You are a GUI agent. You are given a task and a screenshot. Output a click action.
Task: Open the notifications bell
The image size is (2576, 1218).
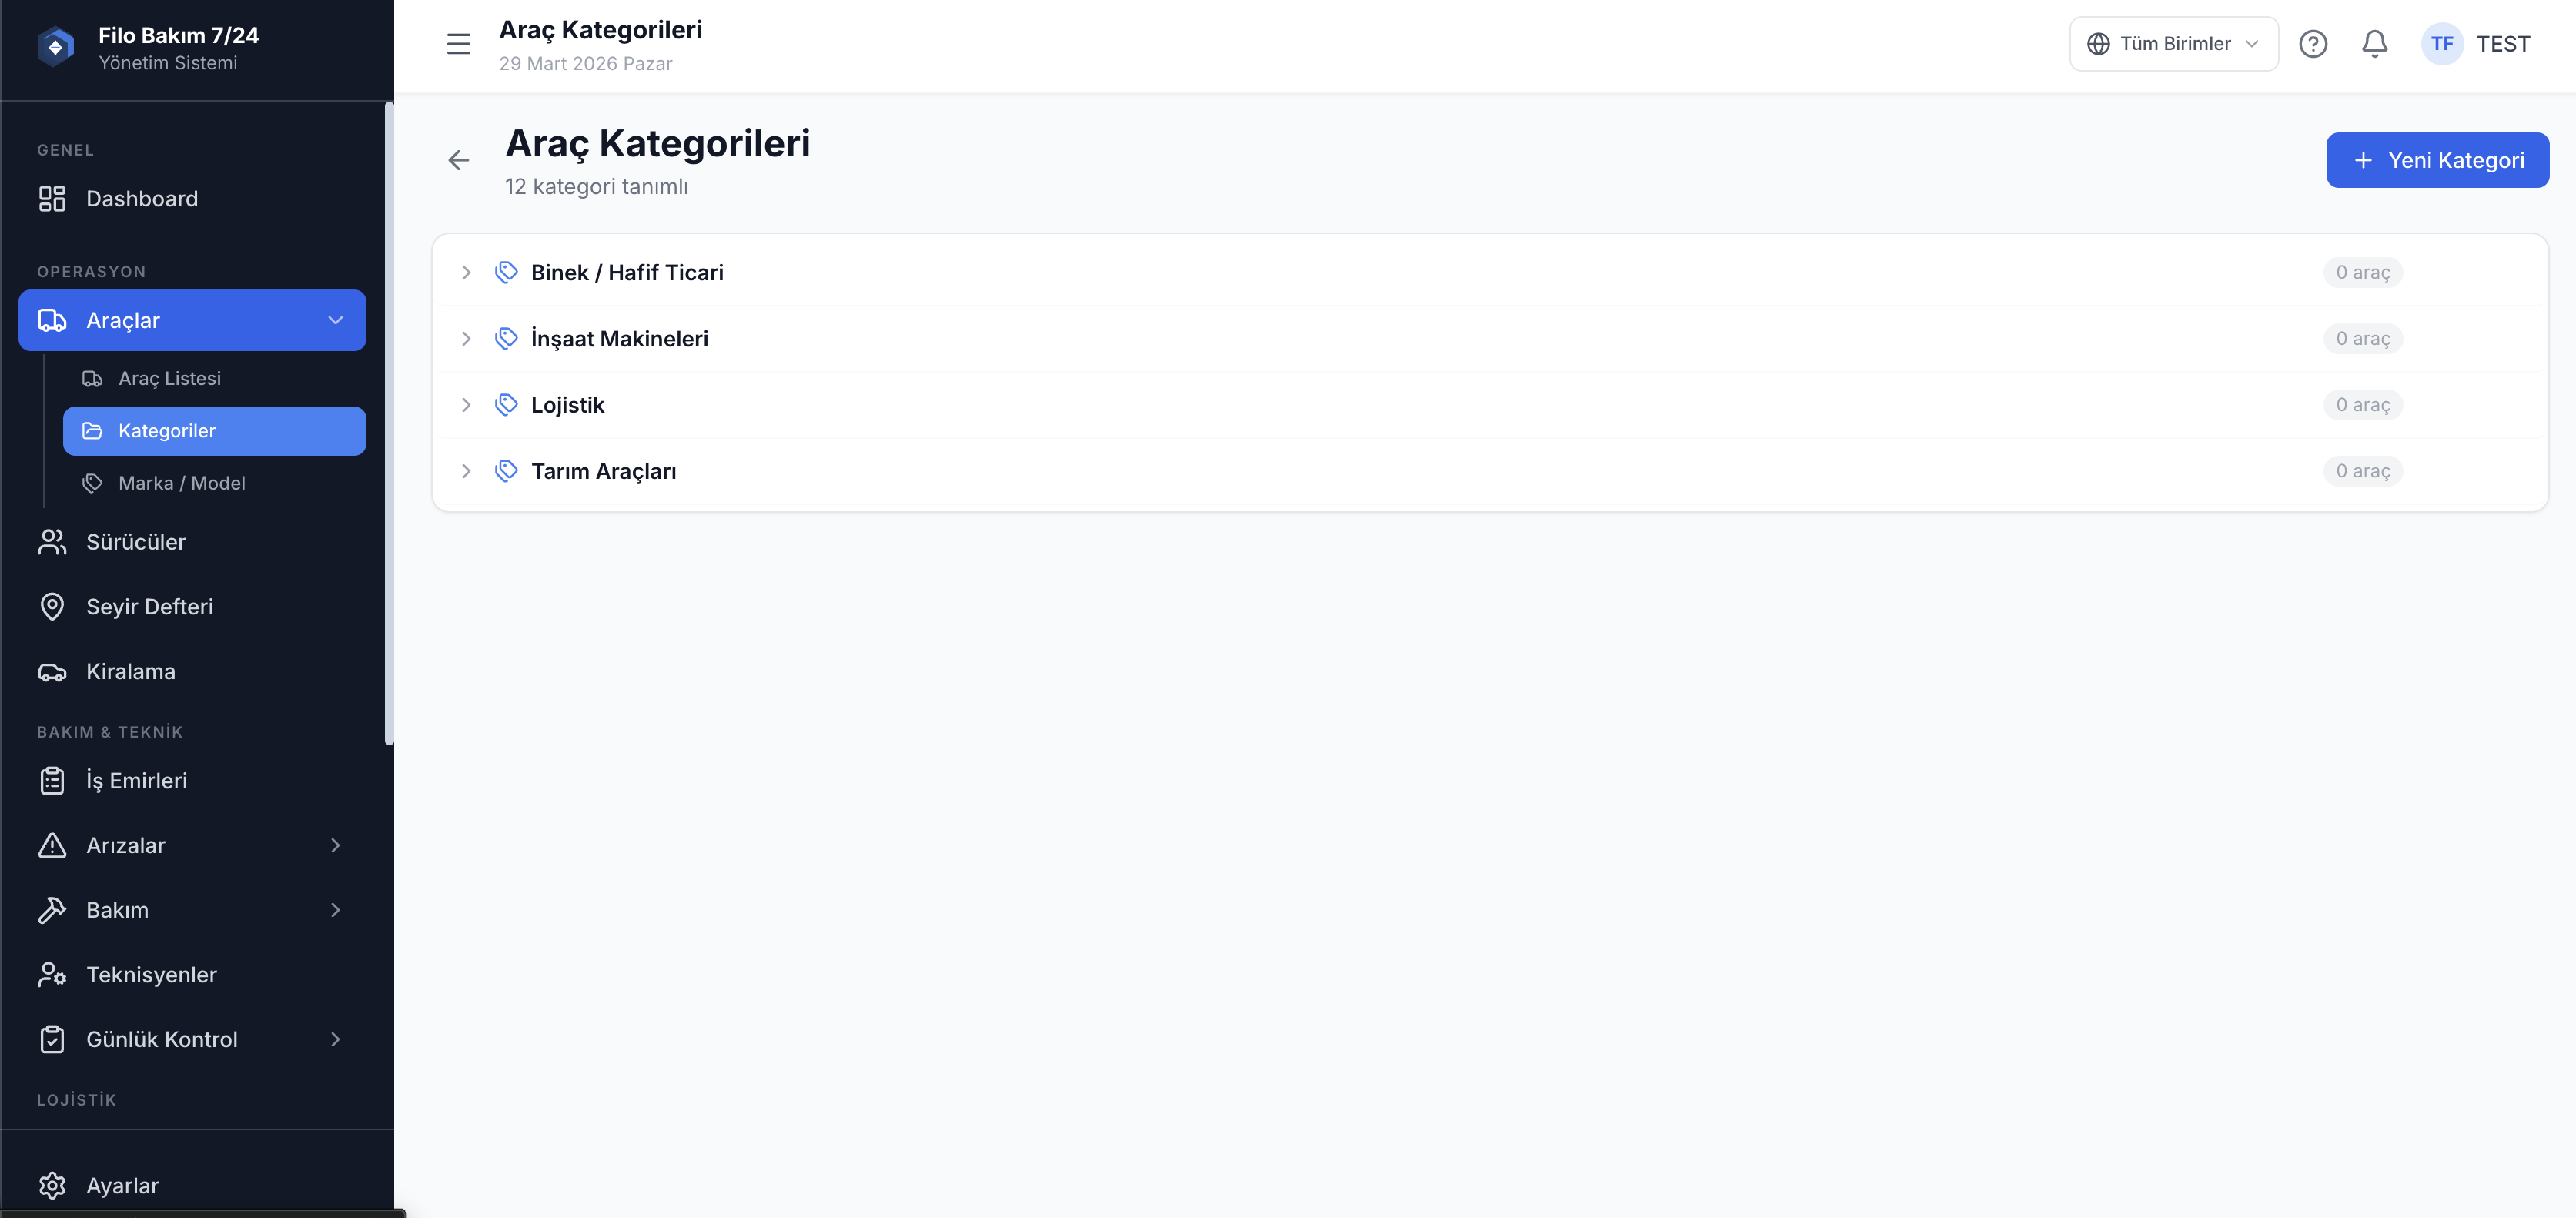[x=2374, y=44]
